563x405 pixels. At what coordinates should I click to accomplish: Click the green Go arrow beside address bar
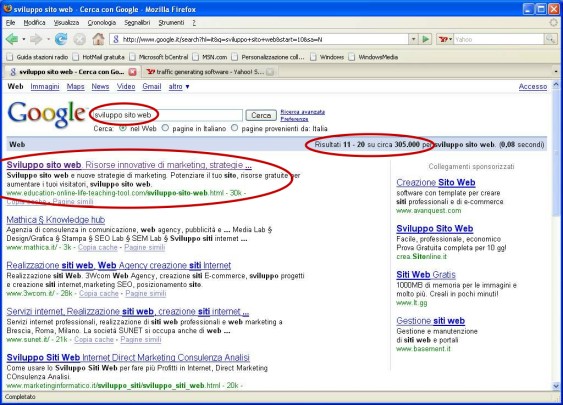(425, 39)
